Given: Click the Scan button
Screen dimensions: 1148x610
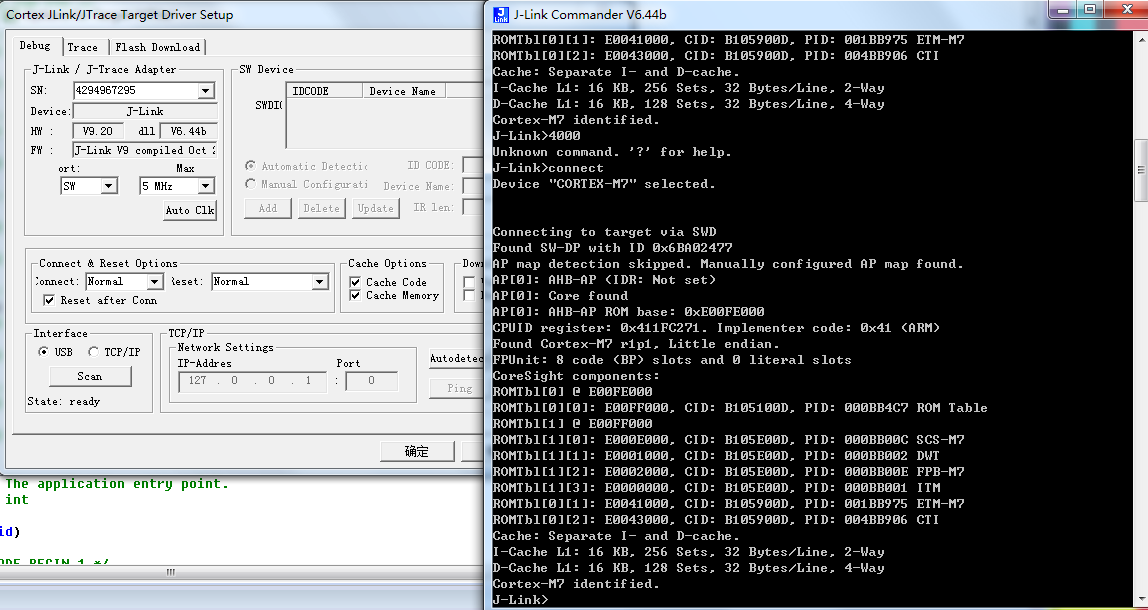Looking at the screenshot, I should [x=90, y=376].
